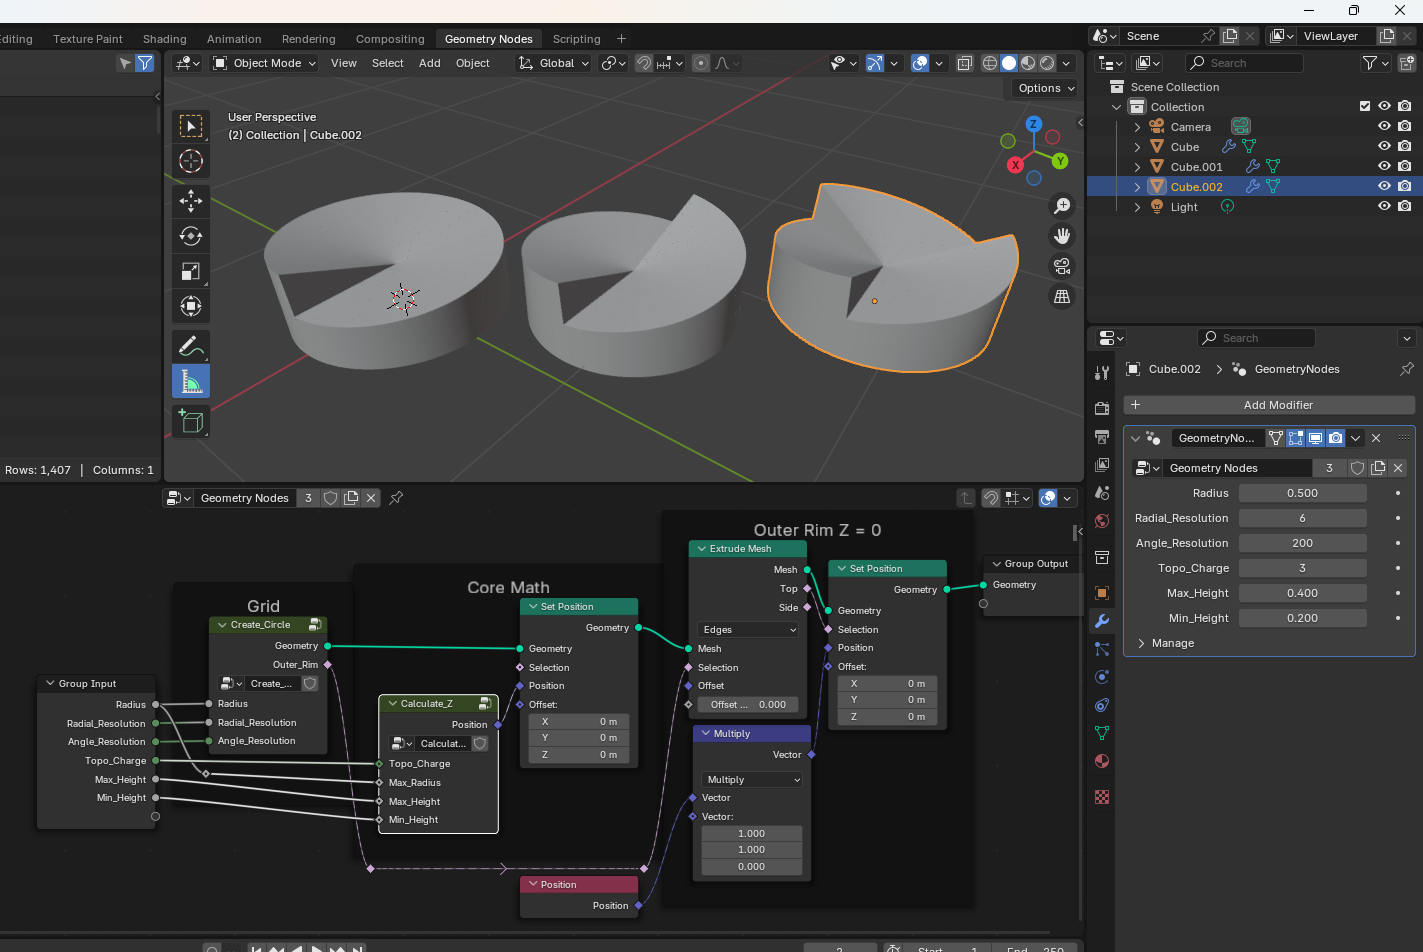Open the World properties tab

1102,521
